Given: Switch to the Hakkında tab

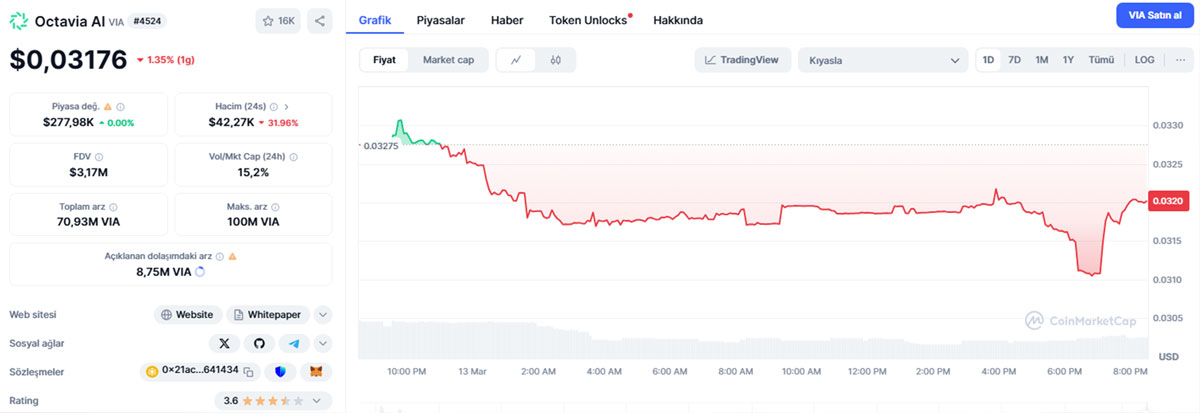Looking at the screenshot, I should [x=678, y=20].
